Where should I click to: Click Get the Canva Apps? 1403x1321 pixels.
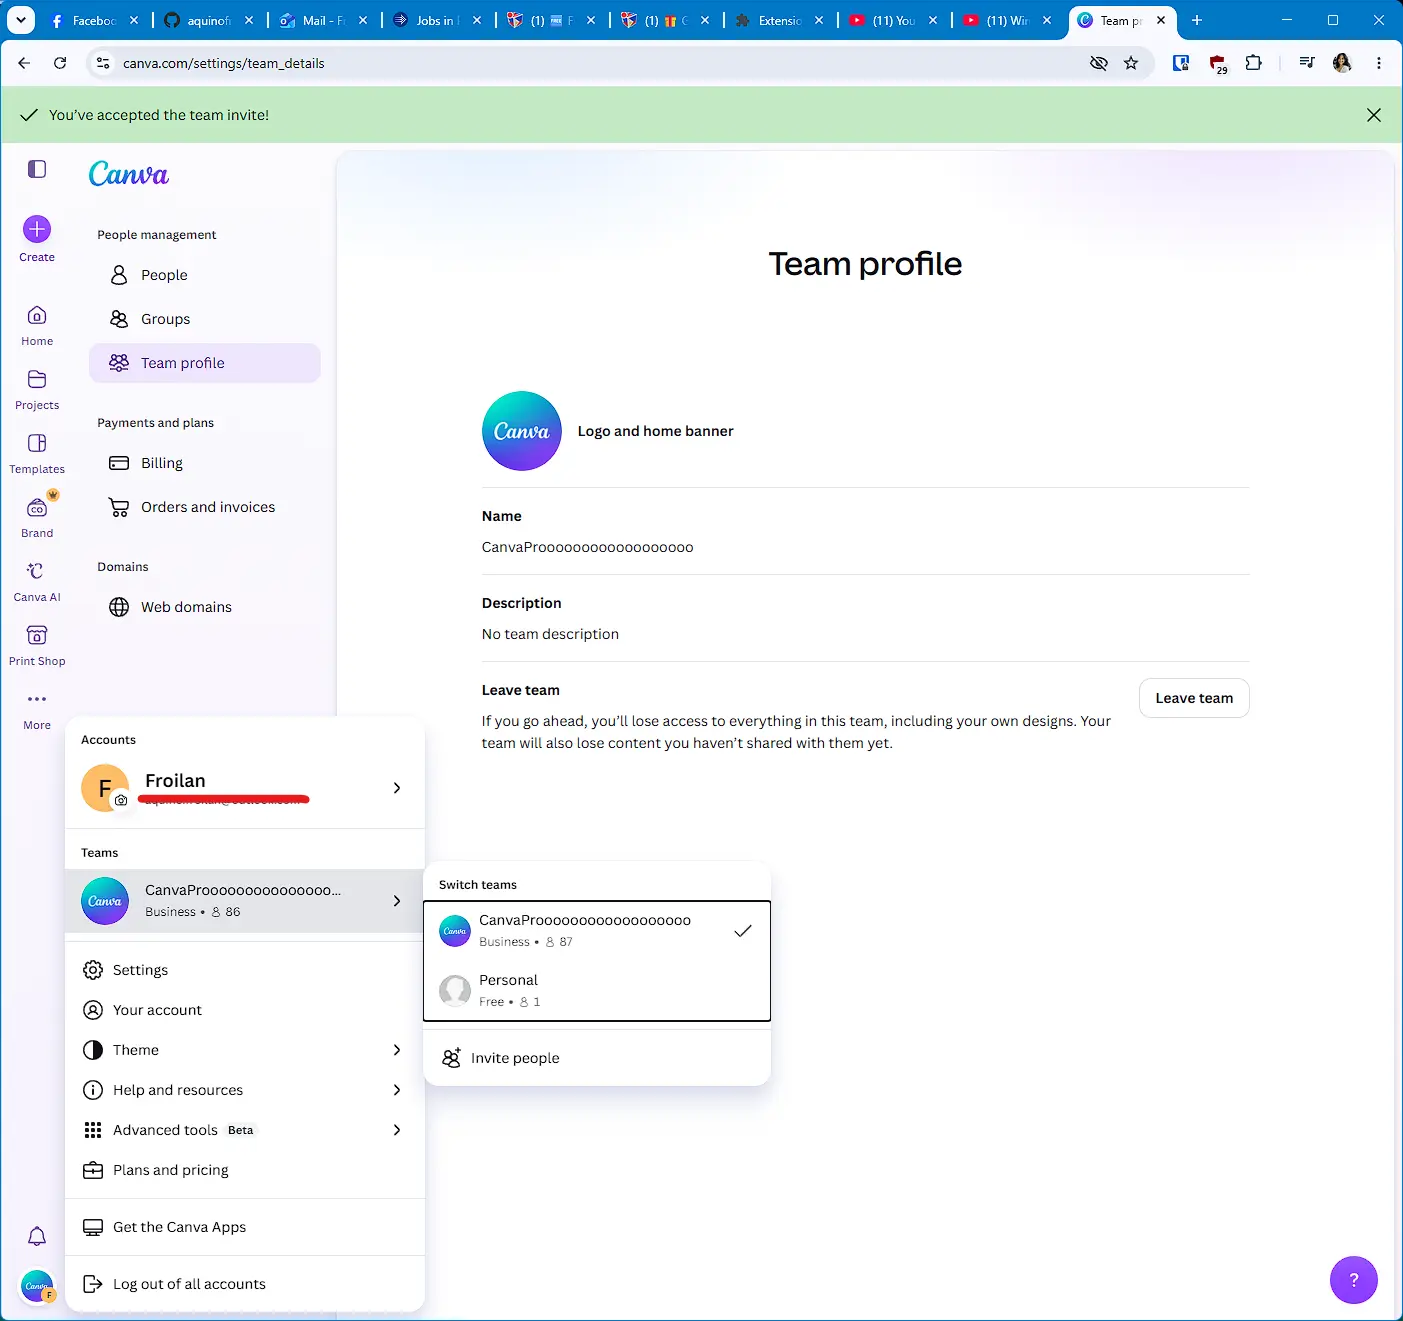tap(245, 1227)
